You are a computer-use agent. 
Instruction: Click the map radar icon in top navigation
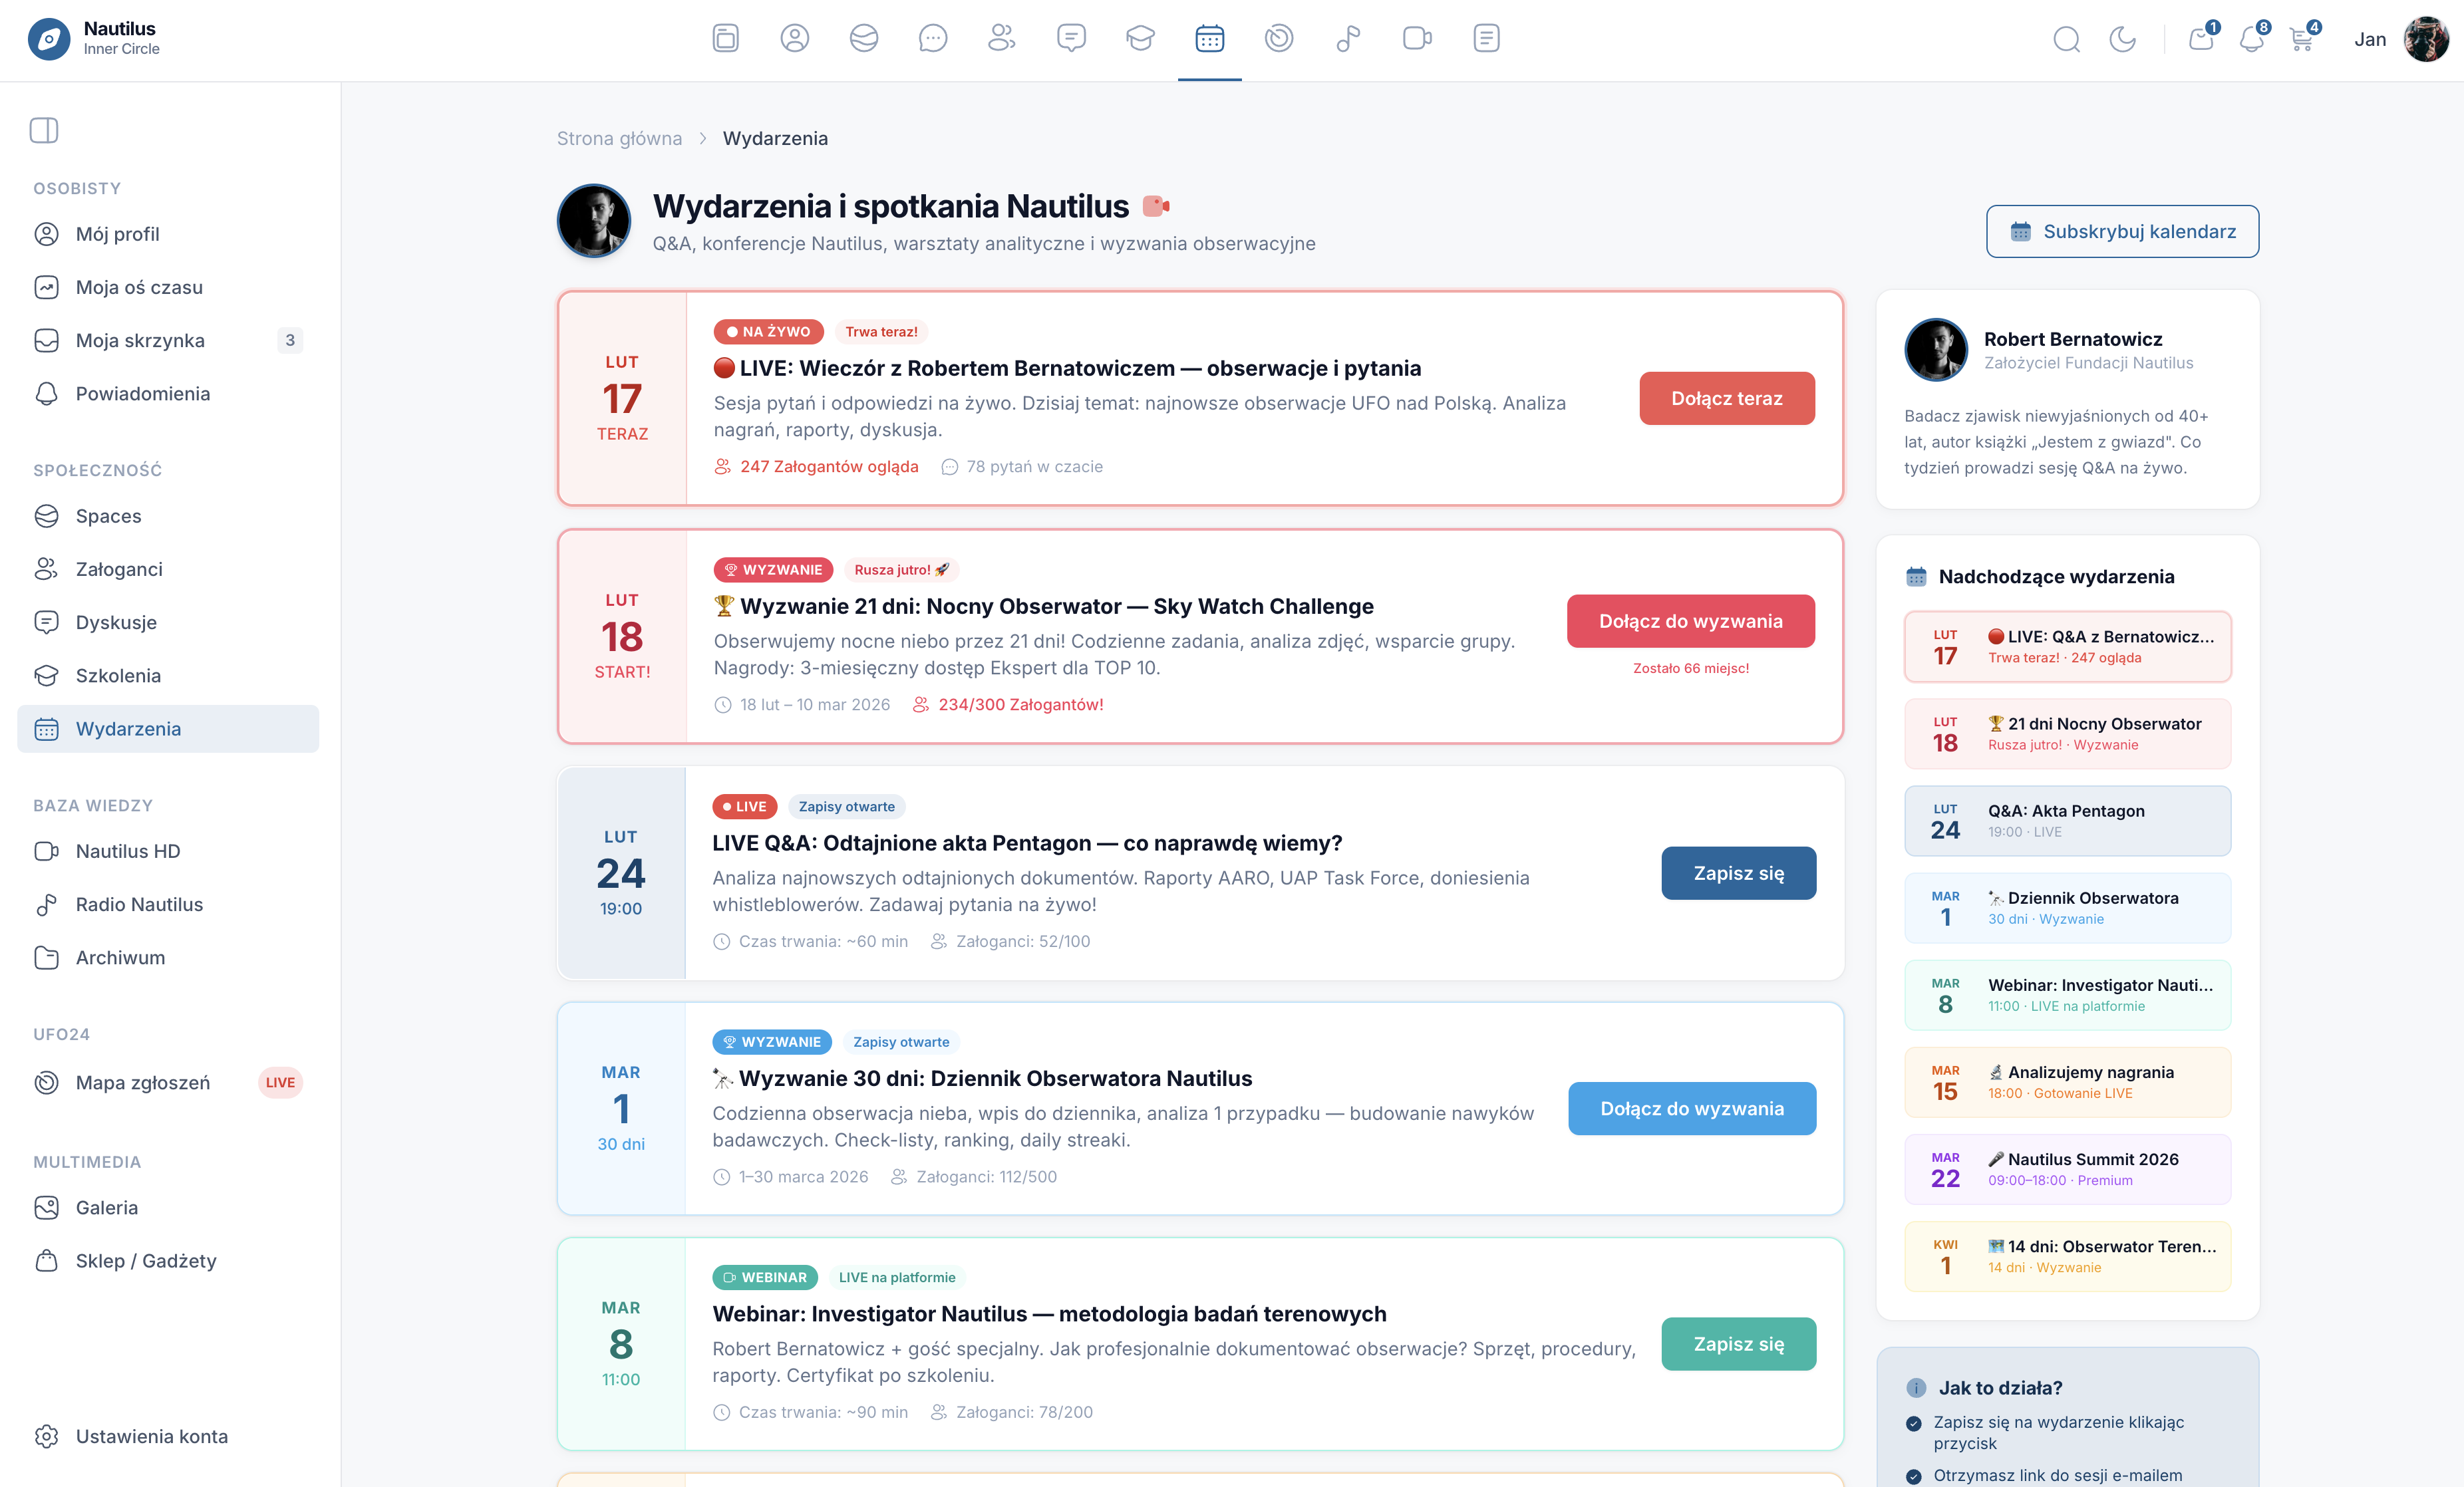pyautogui.click(x=1278, y=39)
